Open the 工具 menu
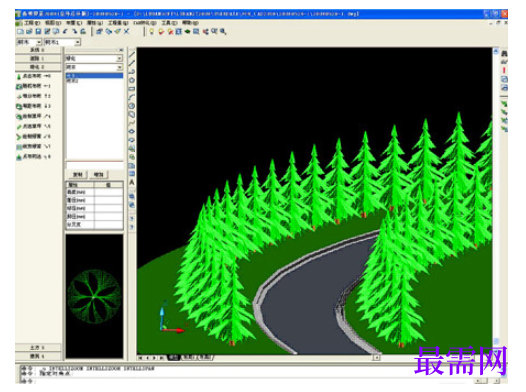Image resolution: width=526 pixels, height=392 pixels. (169, 23)
